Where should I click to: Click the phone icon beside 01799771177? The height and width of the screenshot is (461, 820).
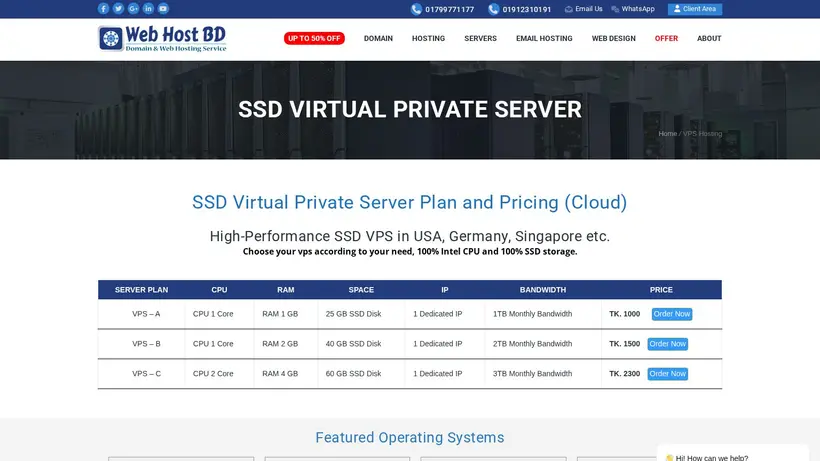coord(416,9)
